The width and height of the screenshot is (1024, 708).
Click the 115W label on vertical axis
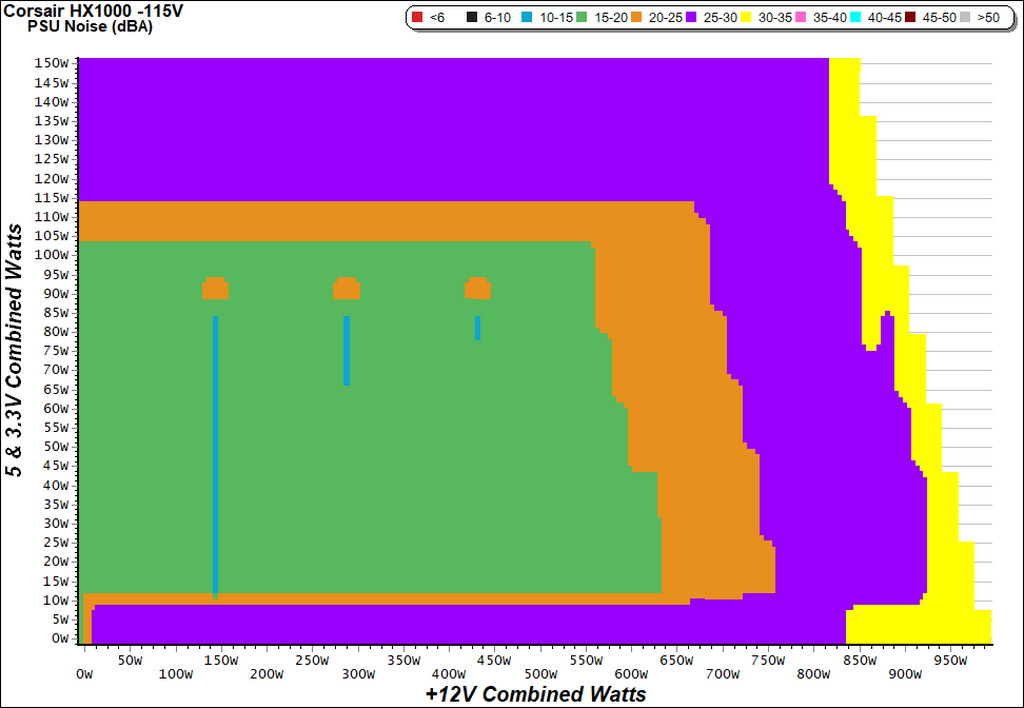click(51, 197)
